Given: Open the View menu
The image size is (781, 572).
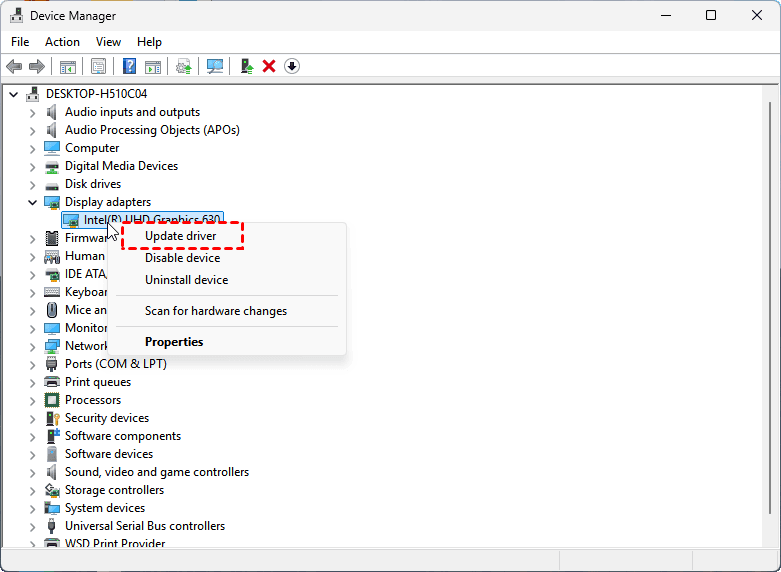Looking at the screenshot, I should point(108,42).
